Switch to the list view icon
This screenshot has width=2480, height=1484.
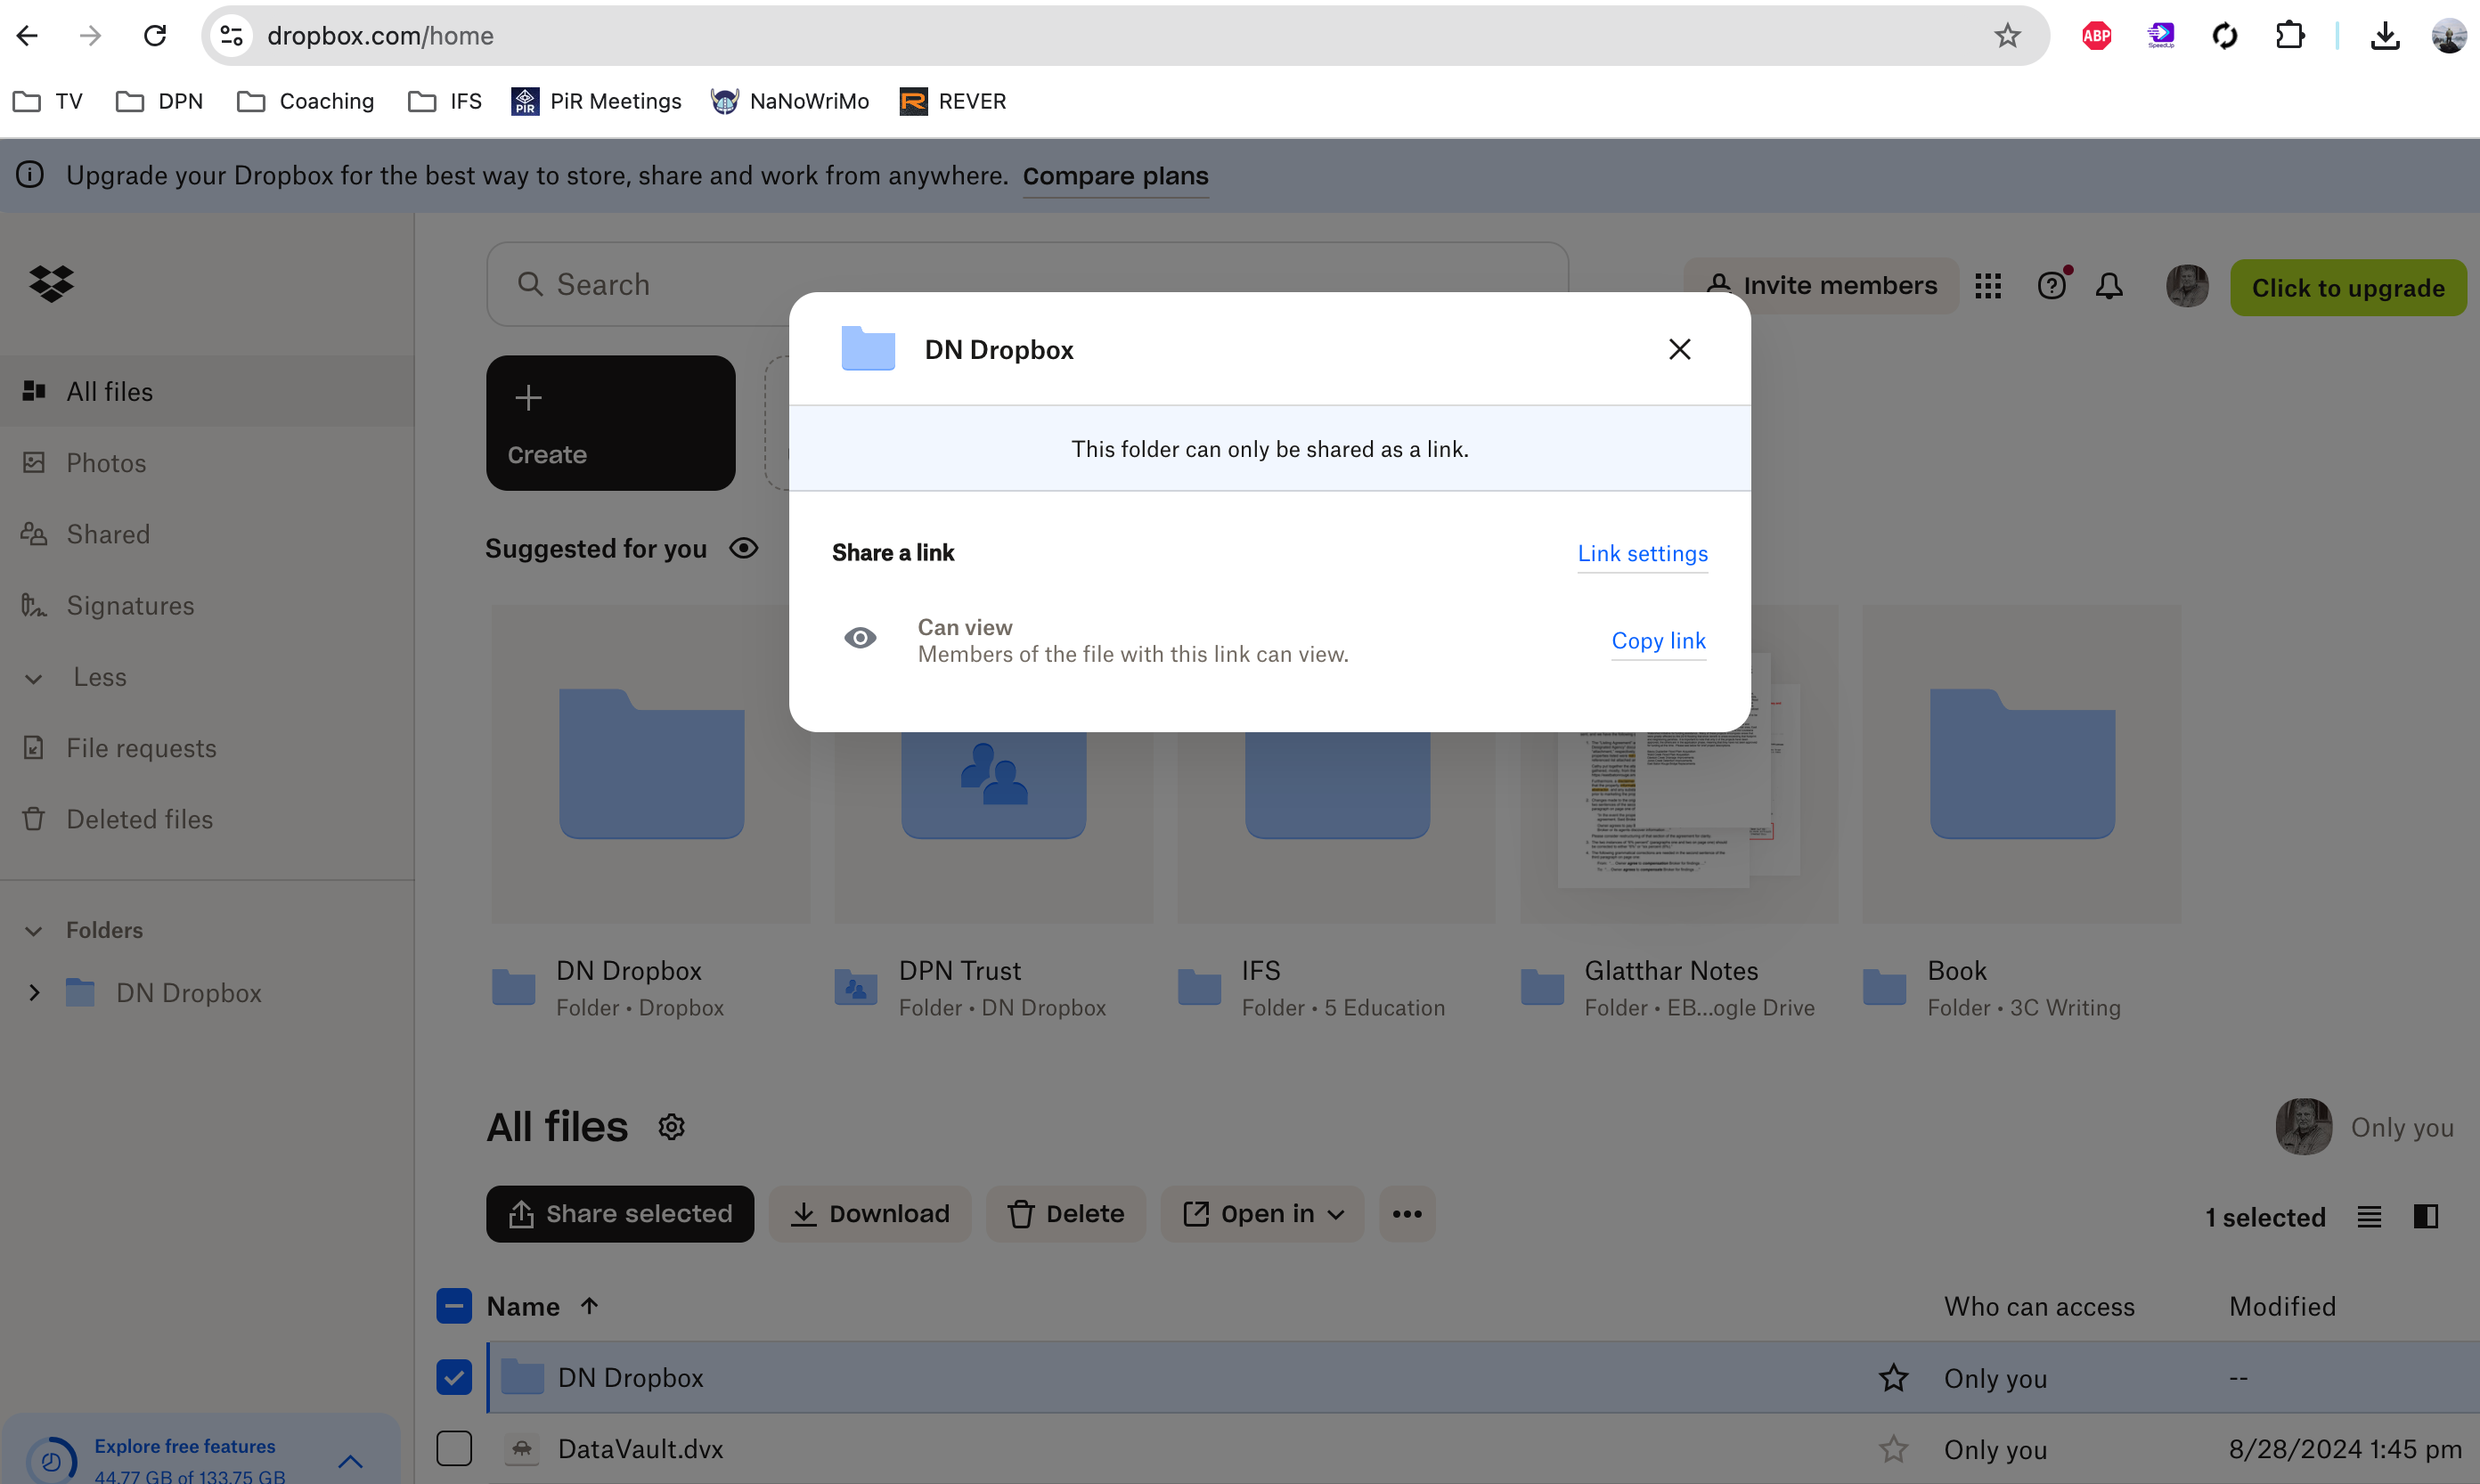[x=2369, y=1216]
